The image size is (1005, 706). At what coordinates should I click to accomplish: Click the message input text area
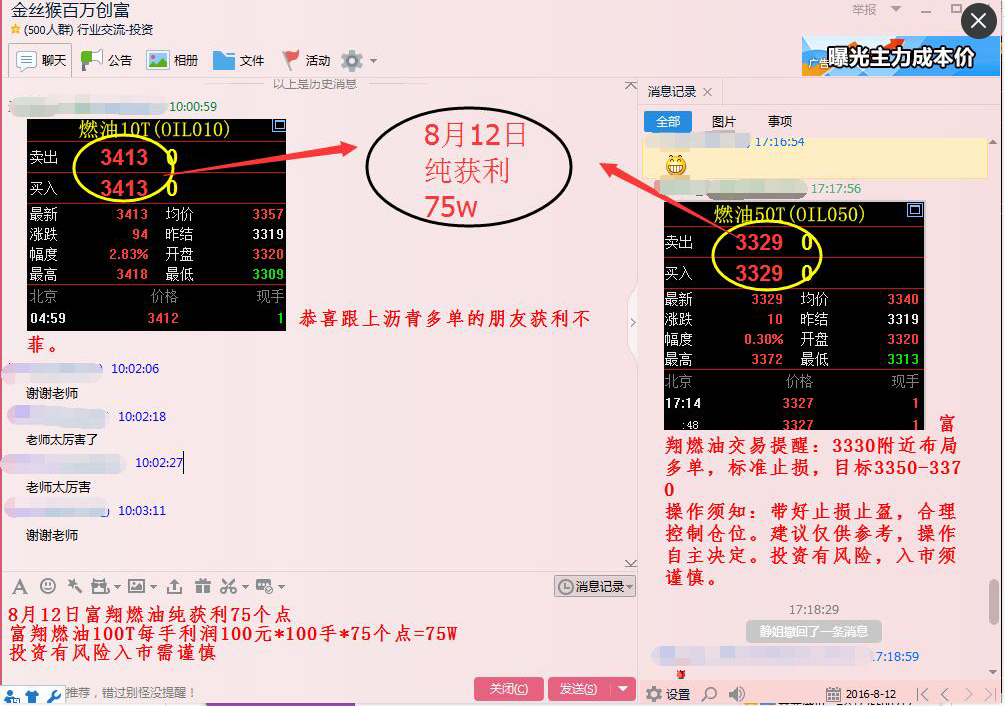tap(319, 636)
